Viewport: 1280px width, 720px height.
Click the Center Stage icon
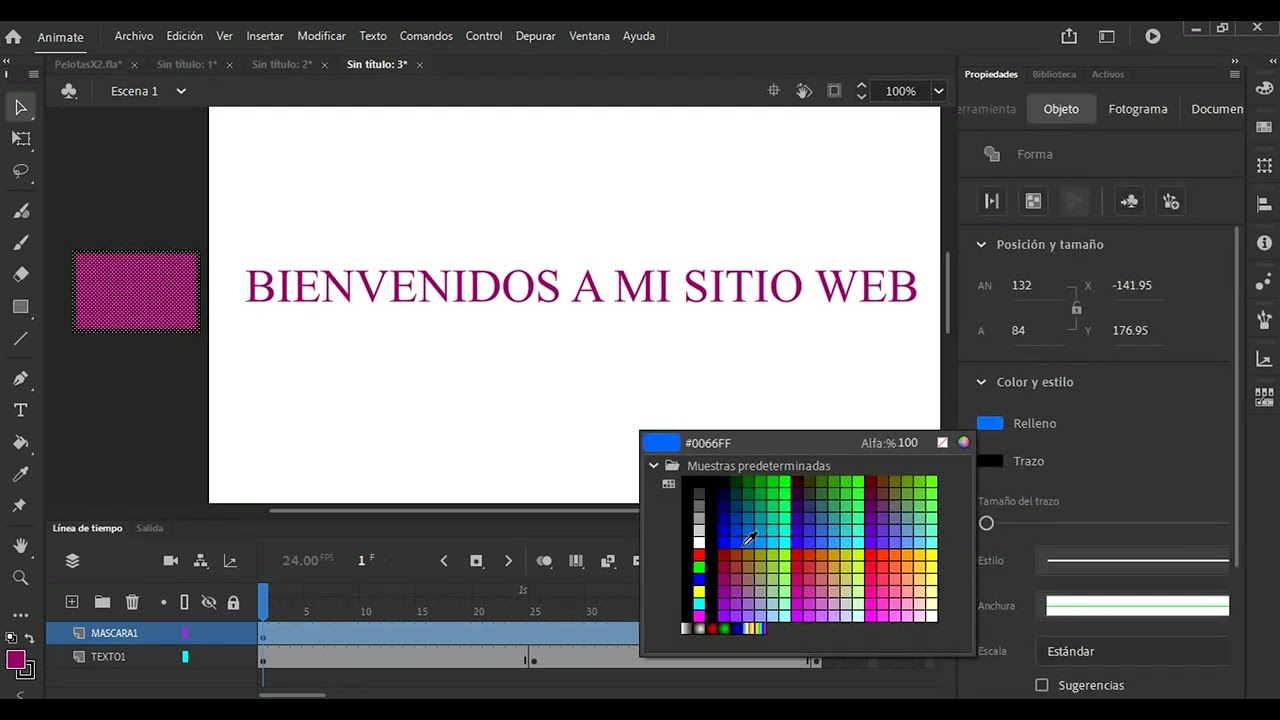click(x=773, y=91)
